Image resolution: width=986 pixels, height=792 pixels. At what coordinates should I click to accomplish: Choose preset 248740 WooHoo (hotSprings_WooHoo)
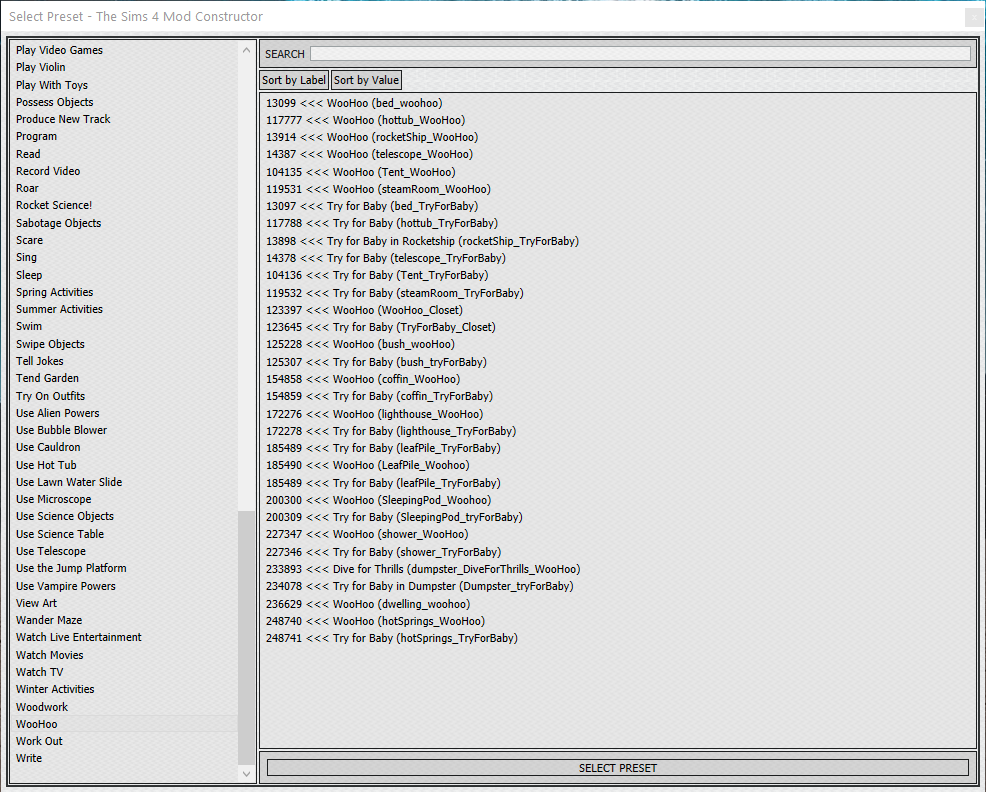point(375,621)
